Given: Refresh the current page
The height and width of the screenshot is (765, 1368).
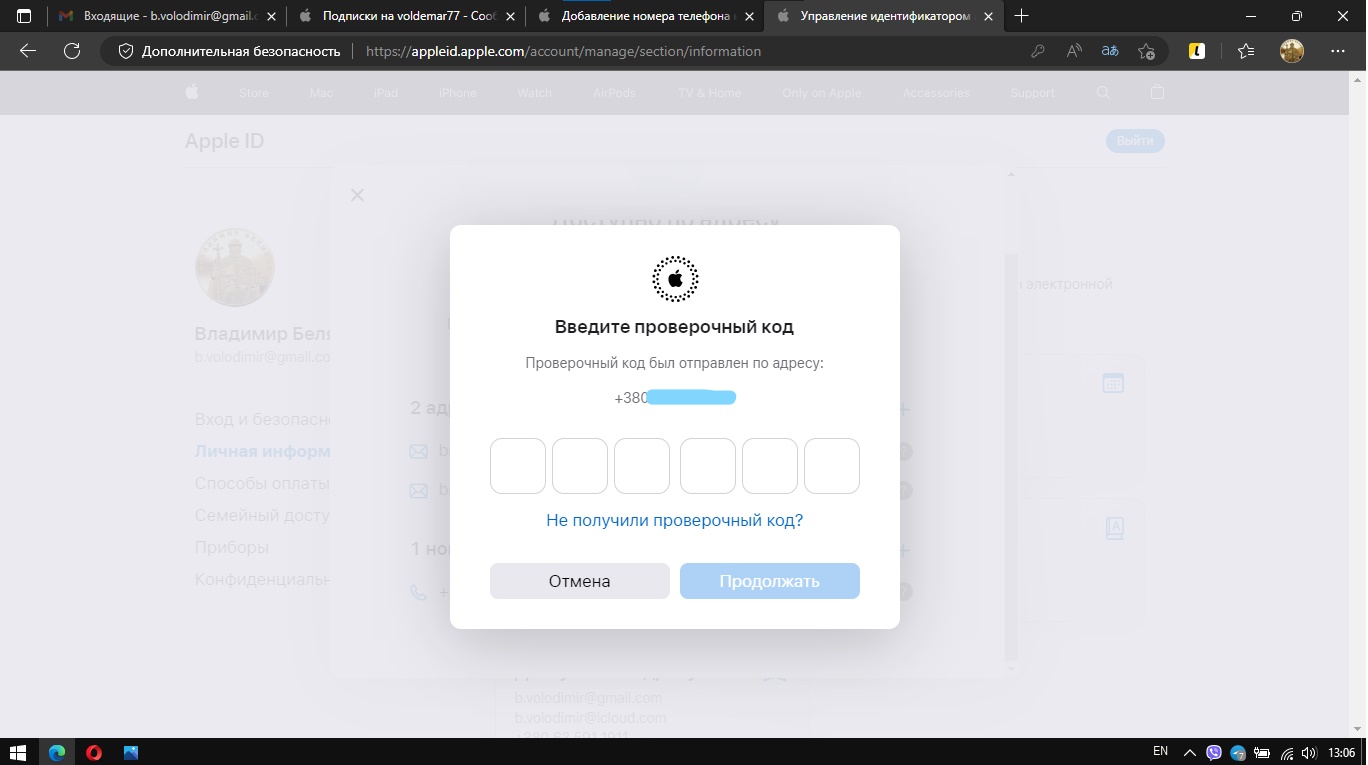Looking at the screenshot, I should [71, 51].
